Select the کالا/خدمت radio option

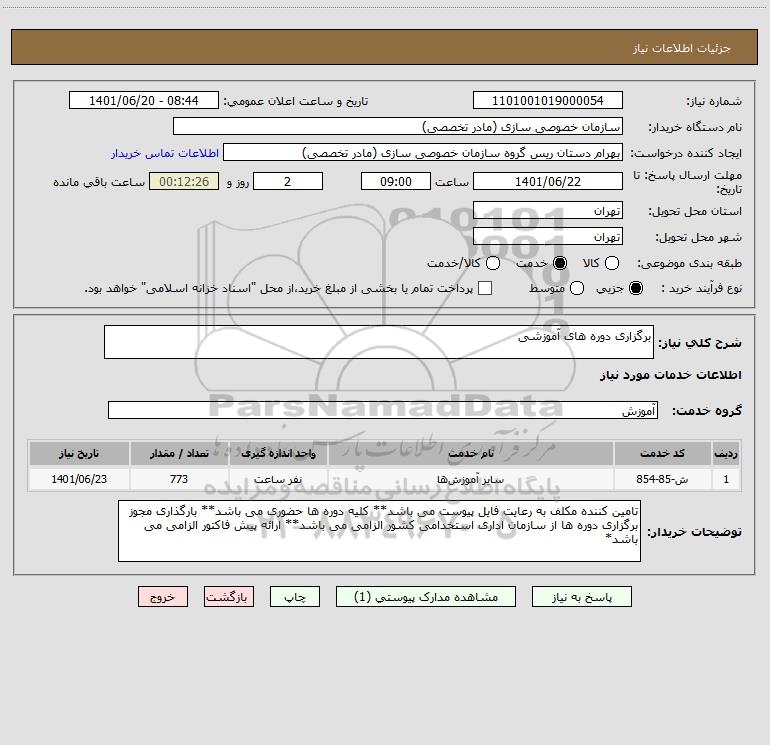[x=493, y=263]
